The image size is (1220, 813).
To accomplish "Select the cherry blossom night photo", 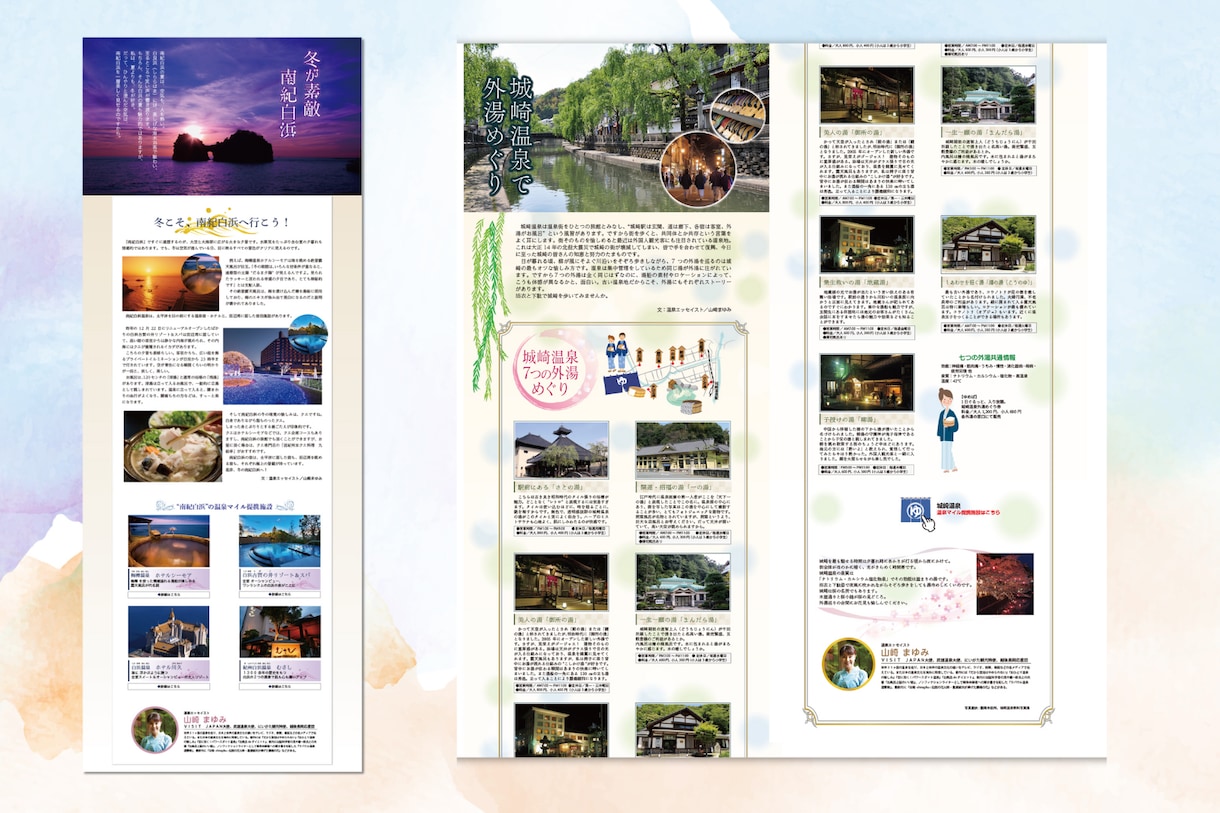I will click(1005, 583).
